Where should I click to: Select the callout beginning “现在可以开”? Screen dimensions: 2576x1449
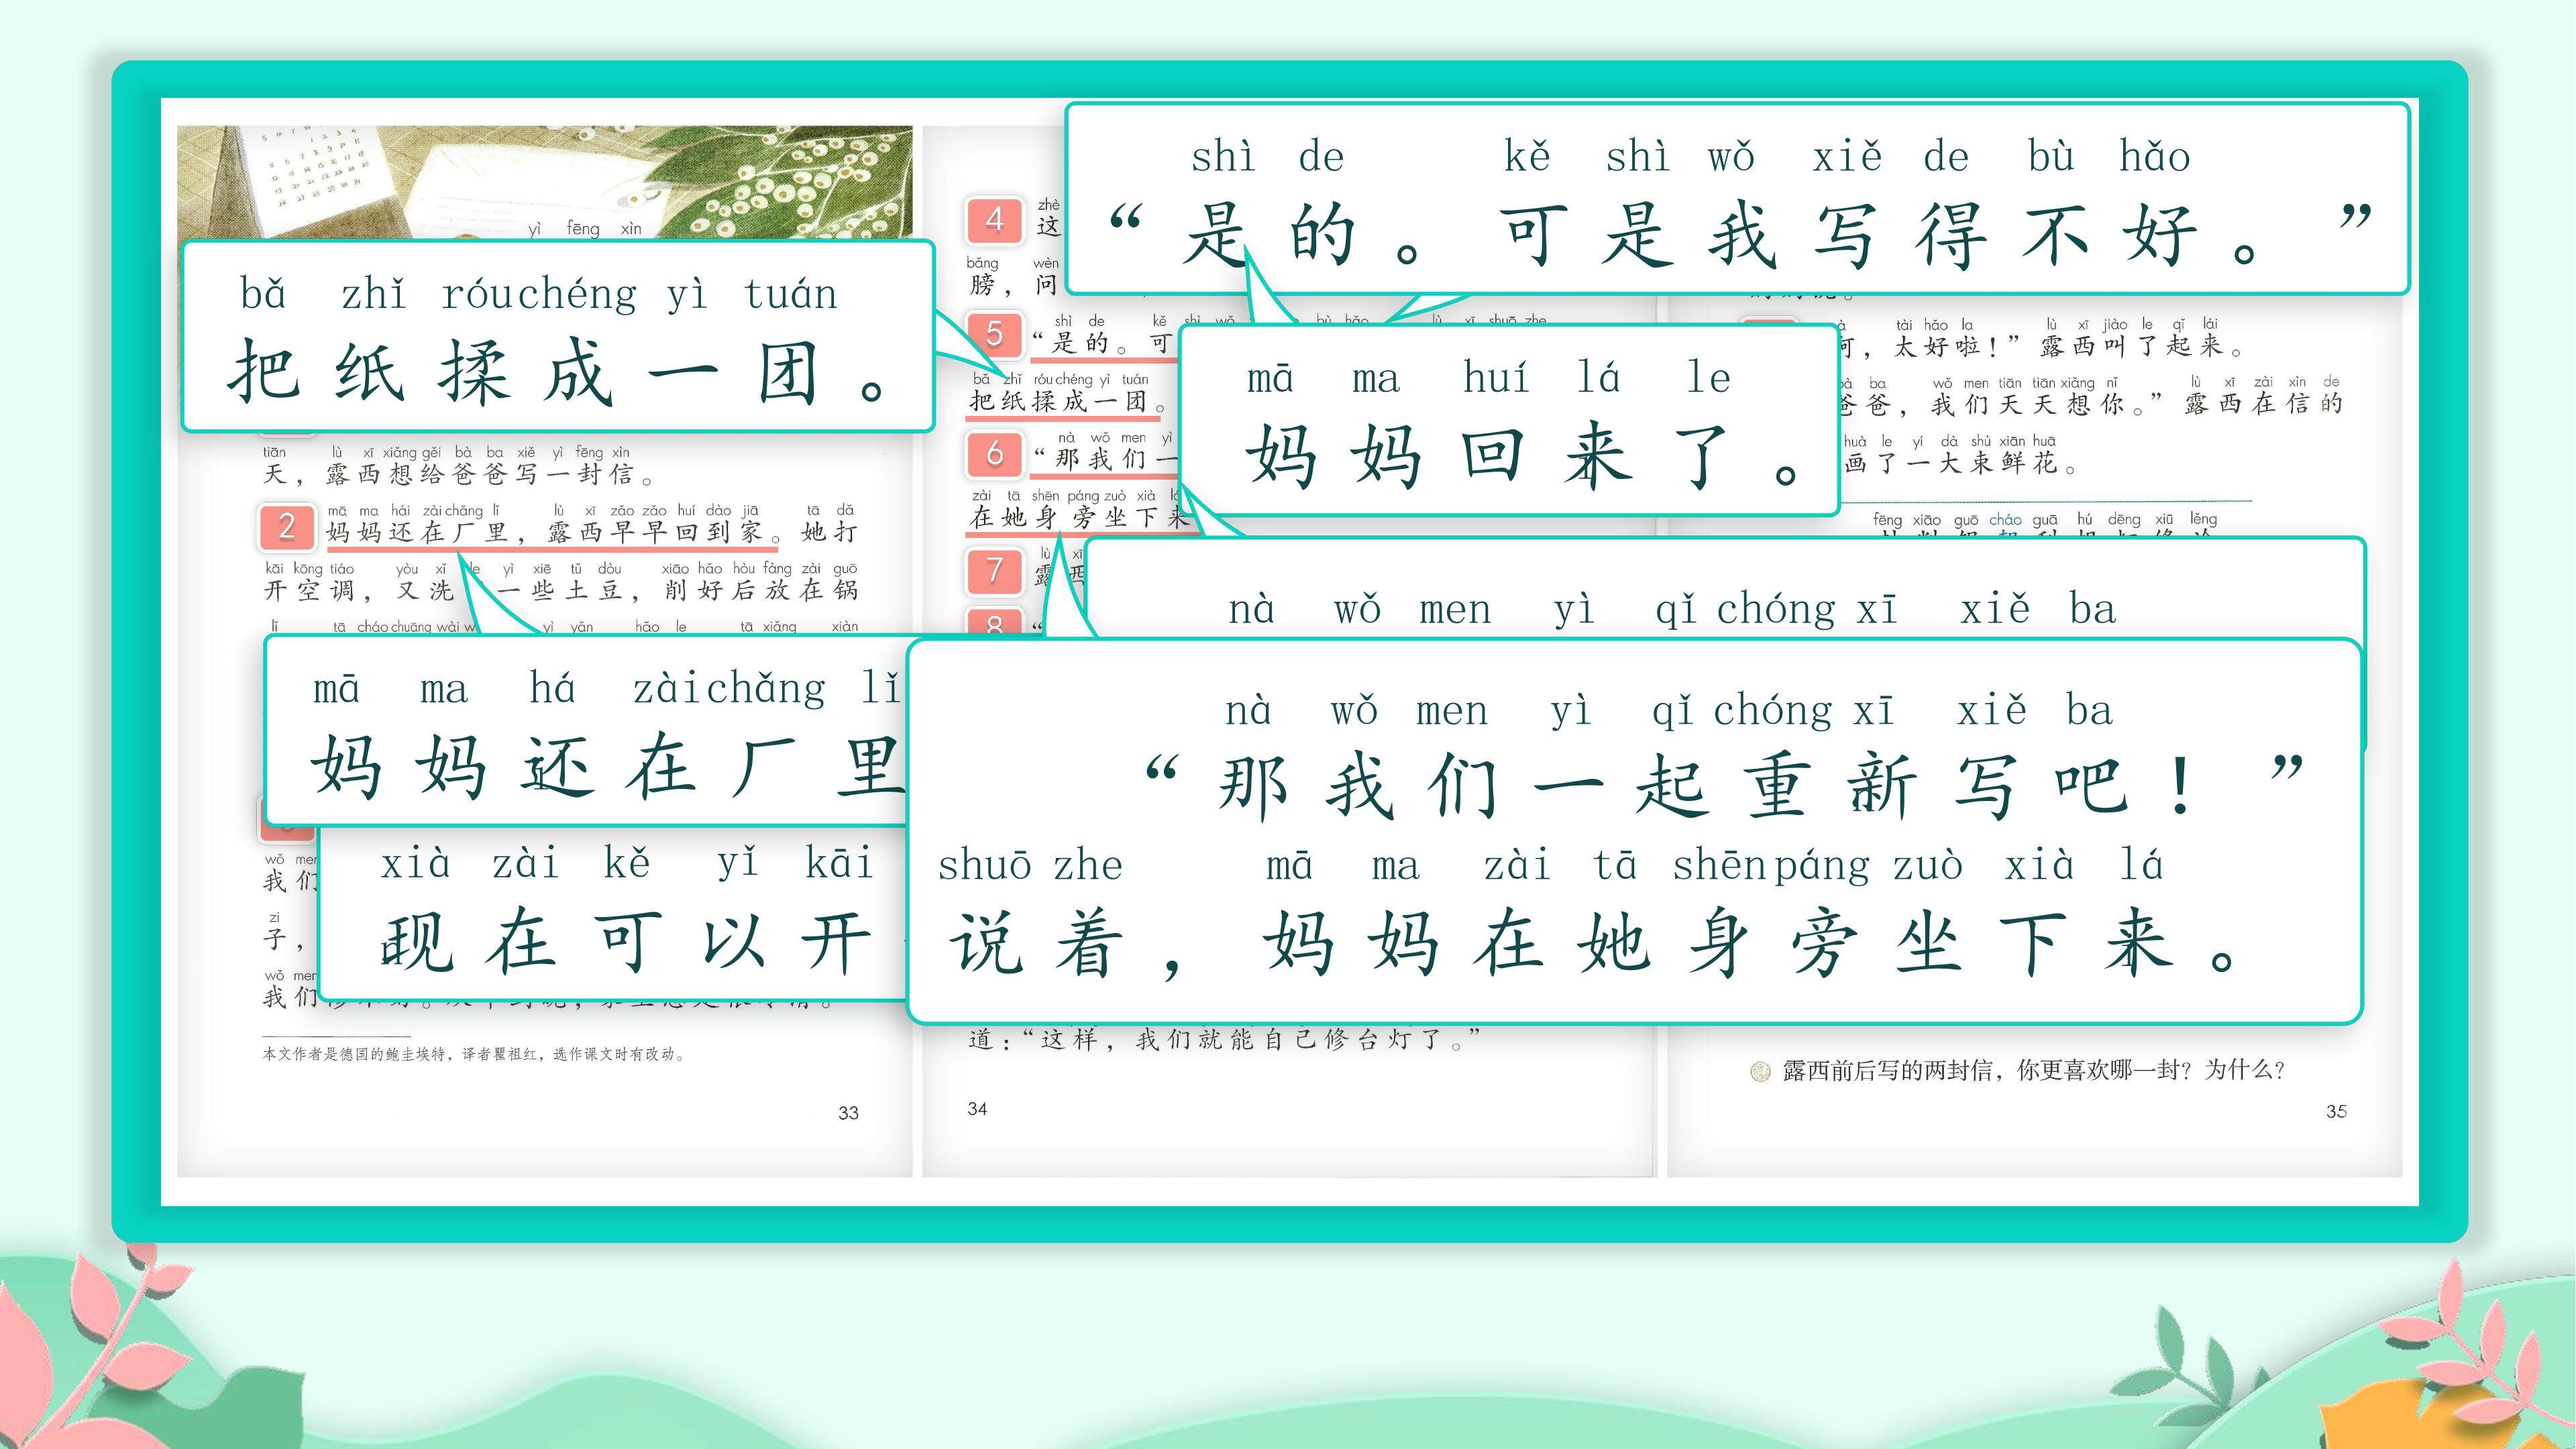pyautogui.click(x=612, y=912)
